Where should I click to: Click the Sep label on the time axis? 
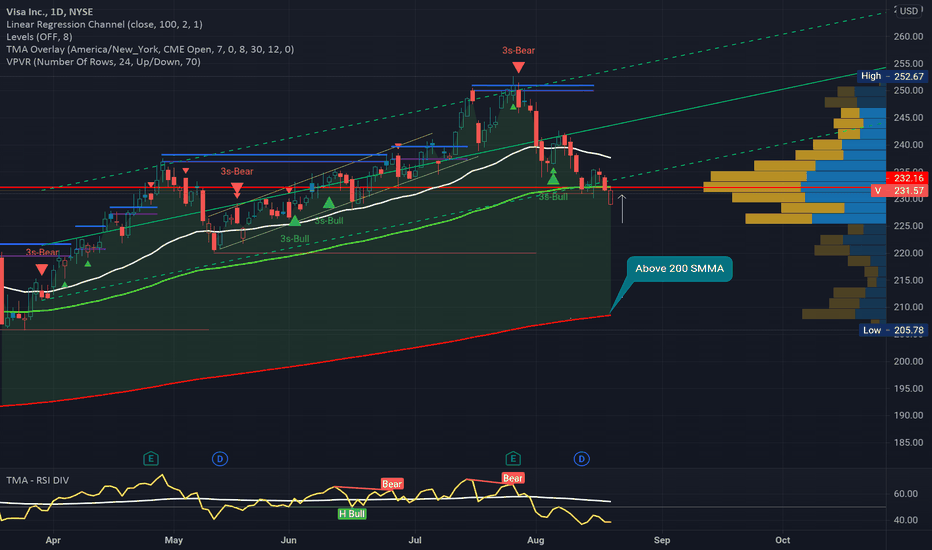(x=662, y=540)
